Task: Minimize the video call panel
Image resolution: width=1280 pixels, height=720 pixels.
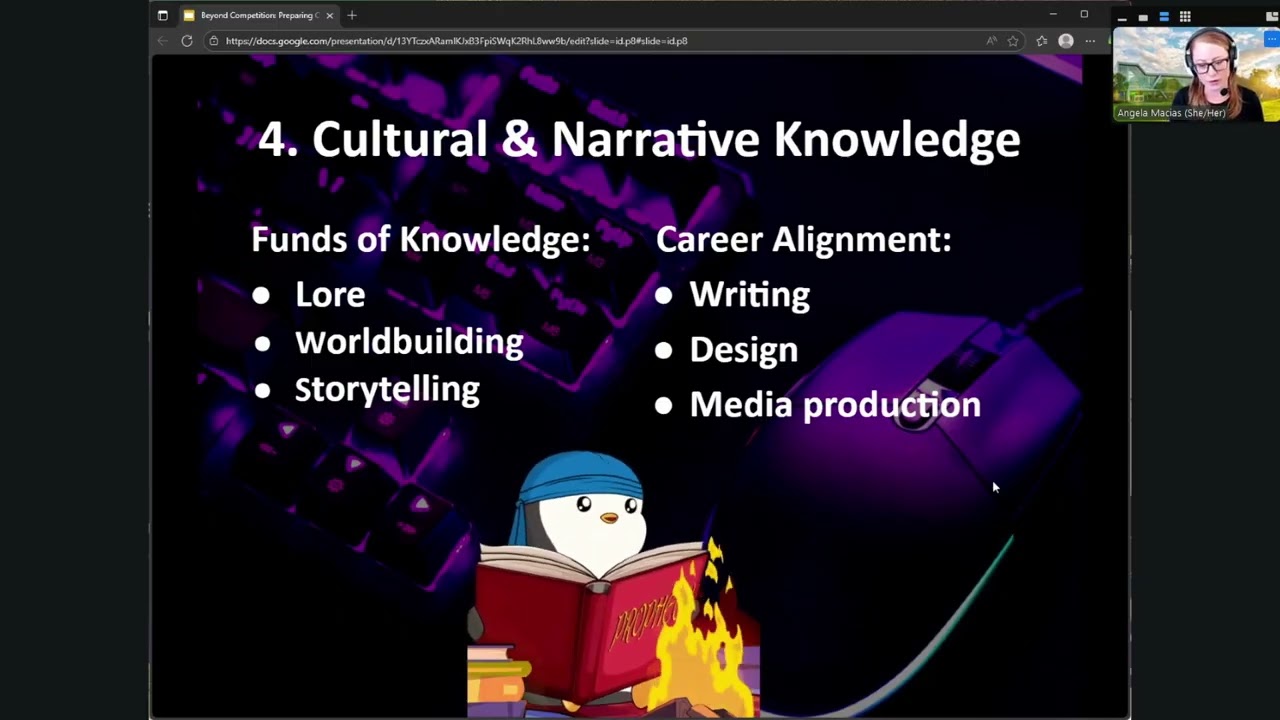Action: pyautogui.click(x=1122, y=17)
